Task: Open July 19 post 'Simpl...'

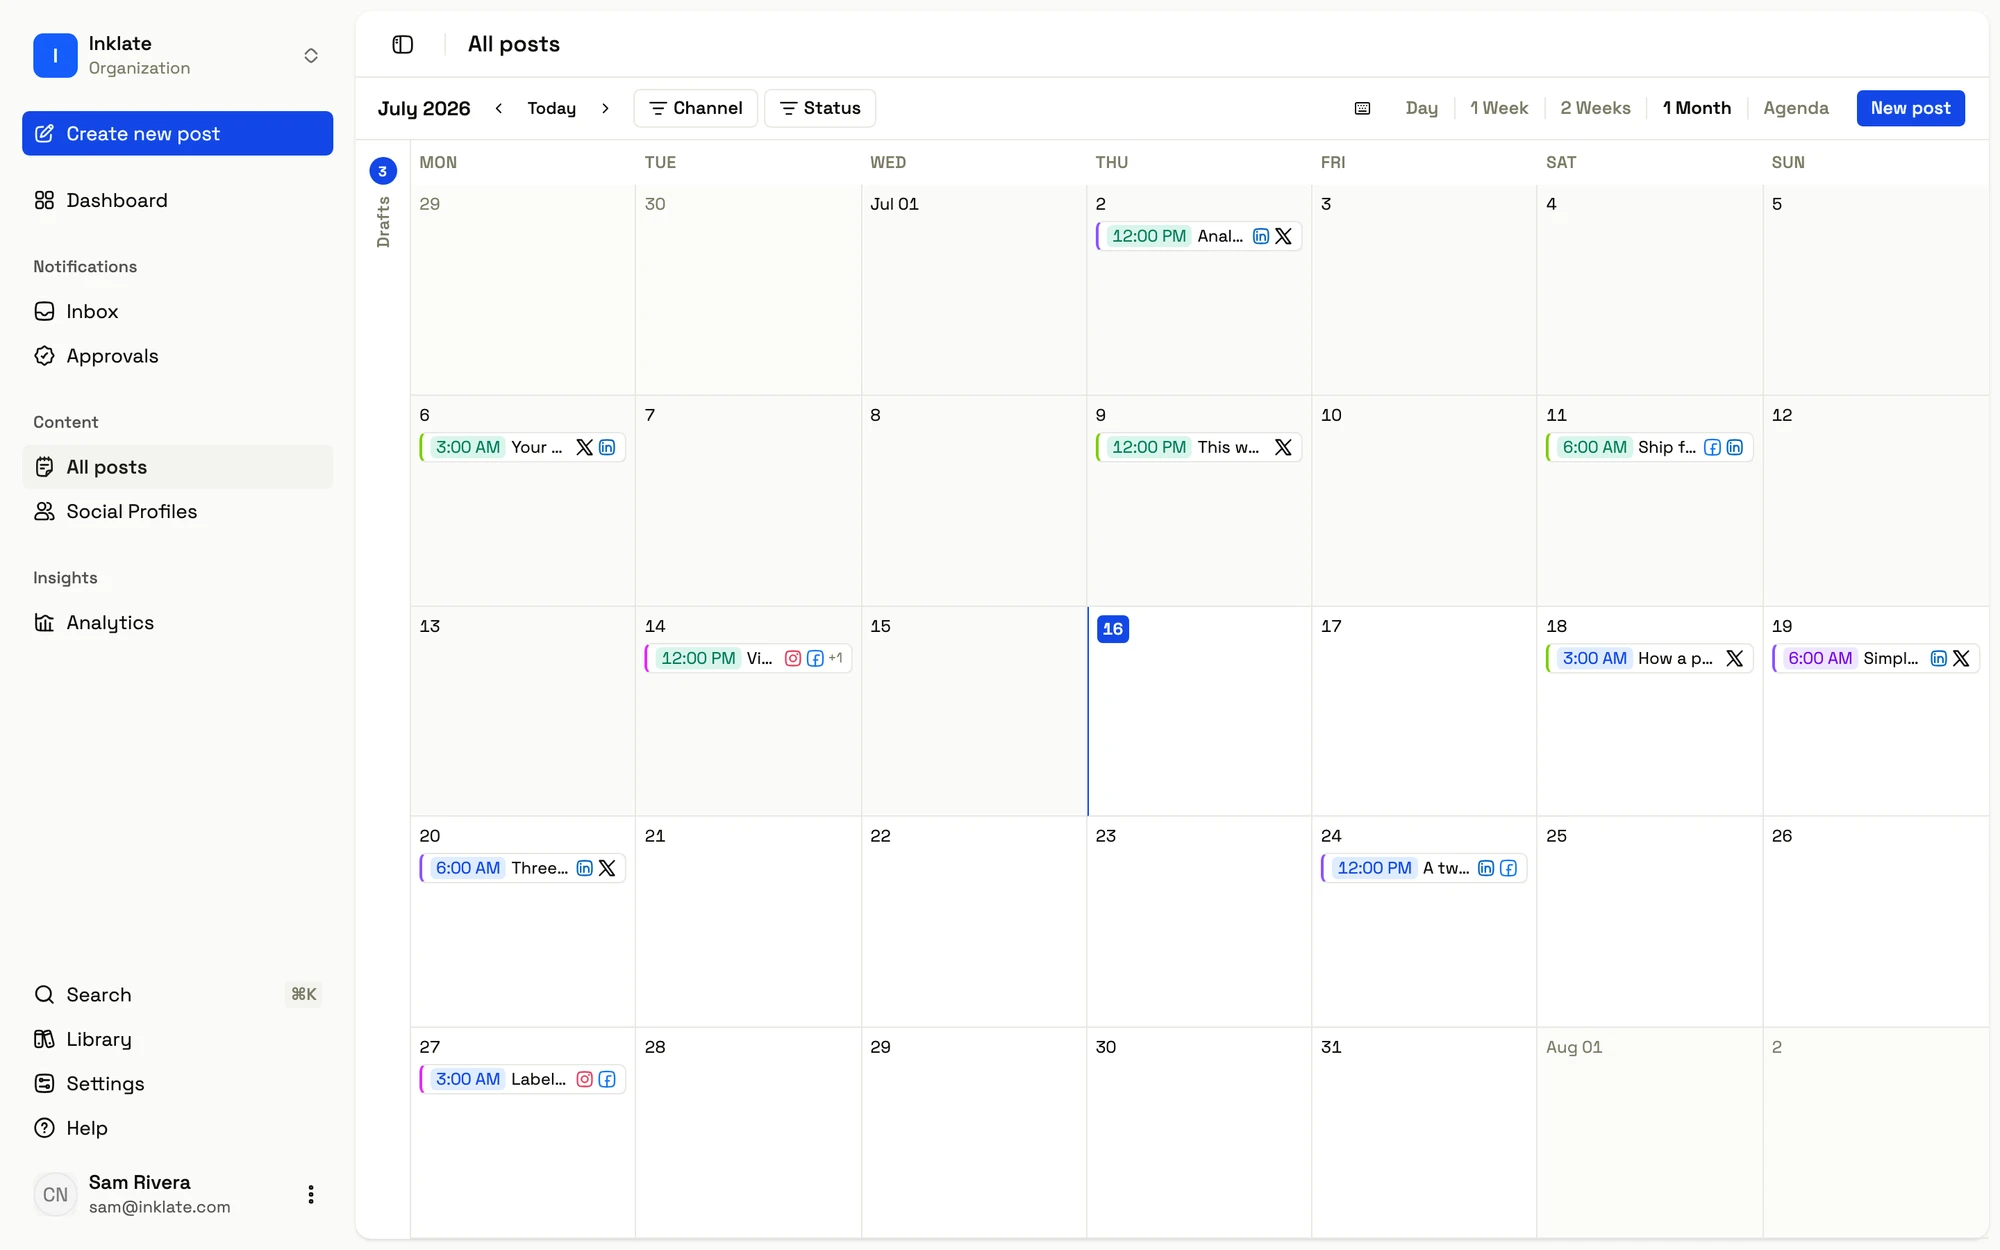Action: click(x=1875, y=658)
